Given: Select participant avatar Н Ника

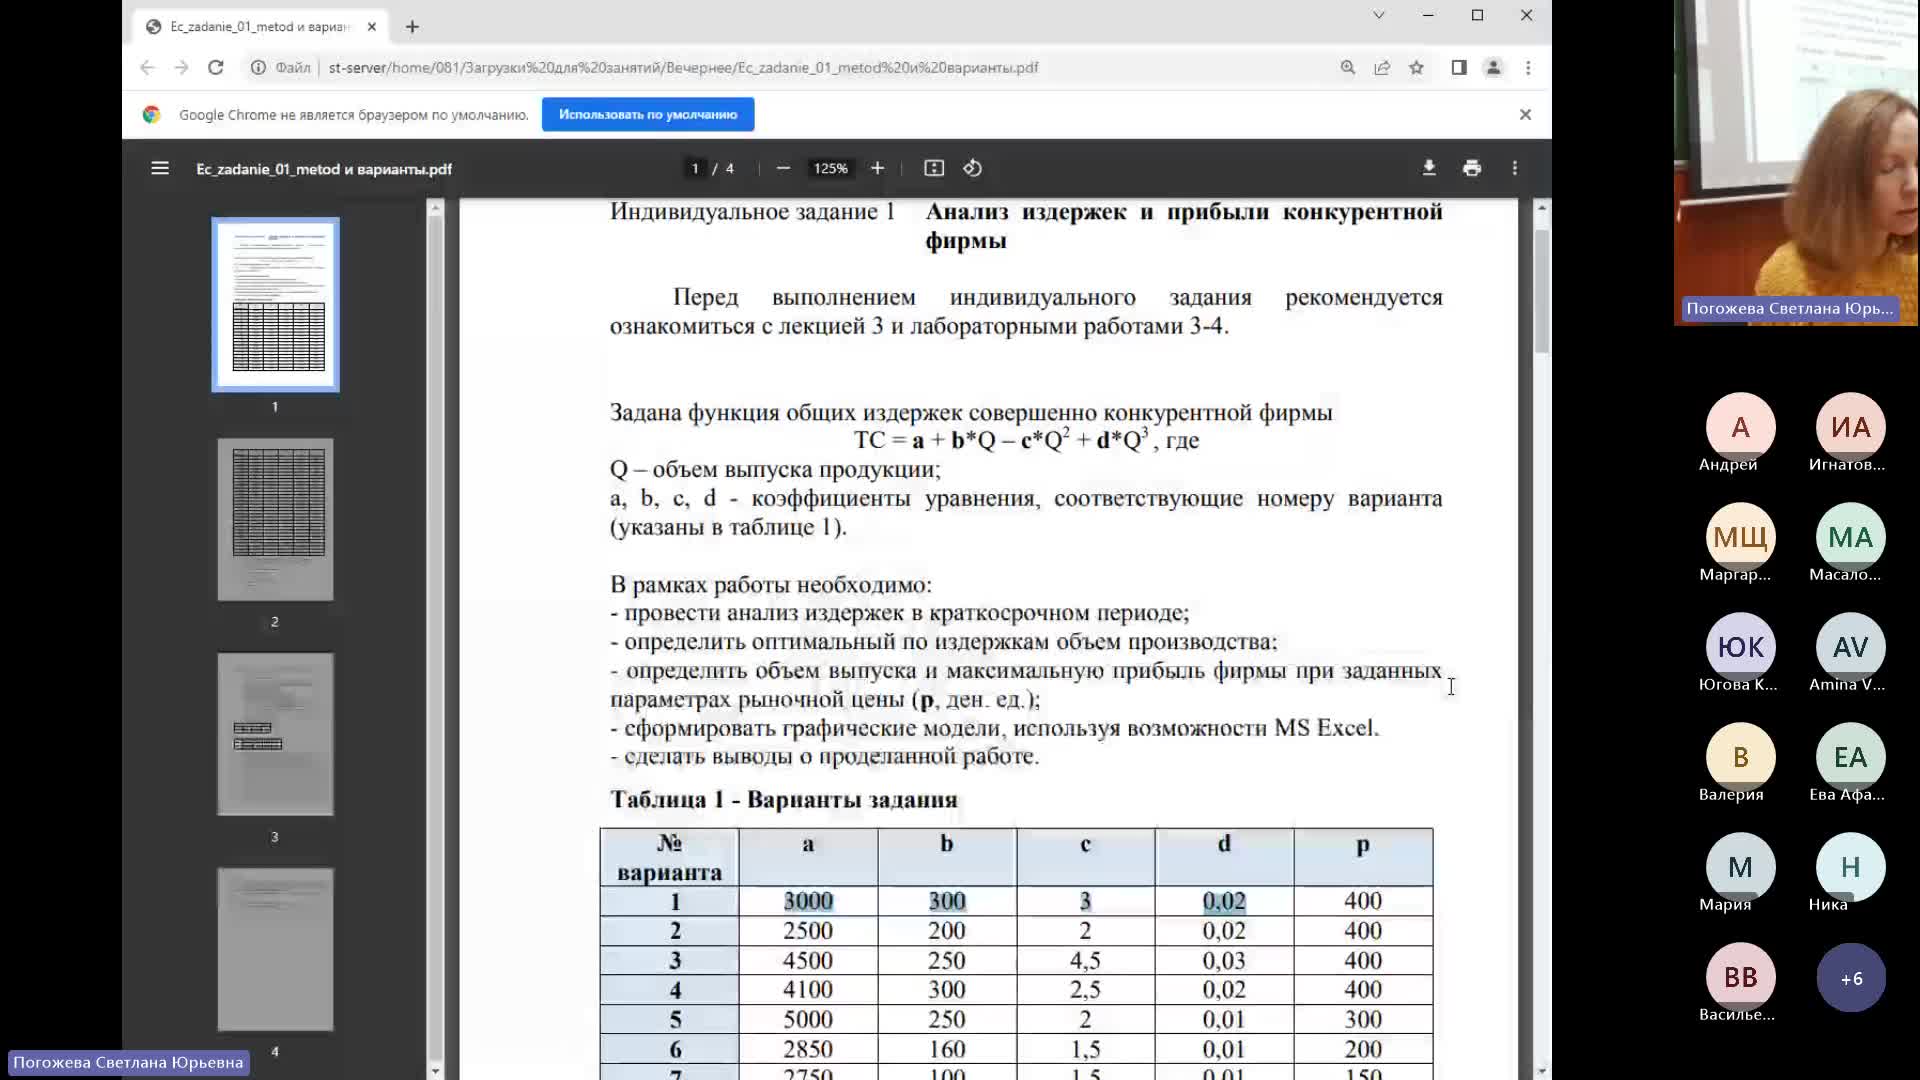Looking at the screenshot, I should 1850,867.
